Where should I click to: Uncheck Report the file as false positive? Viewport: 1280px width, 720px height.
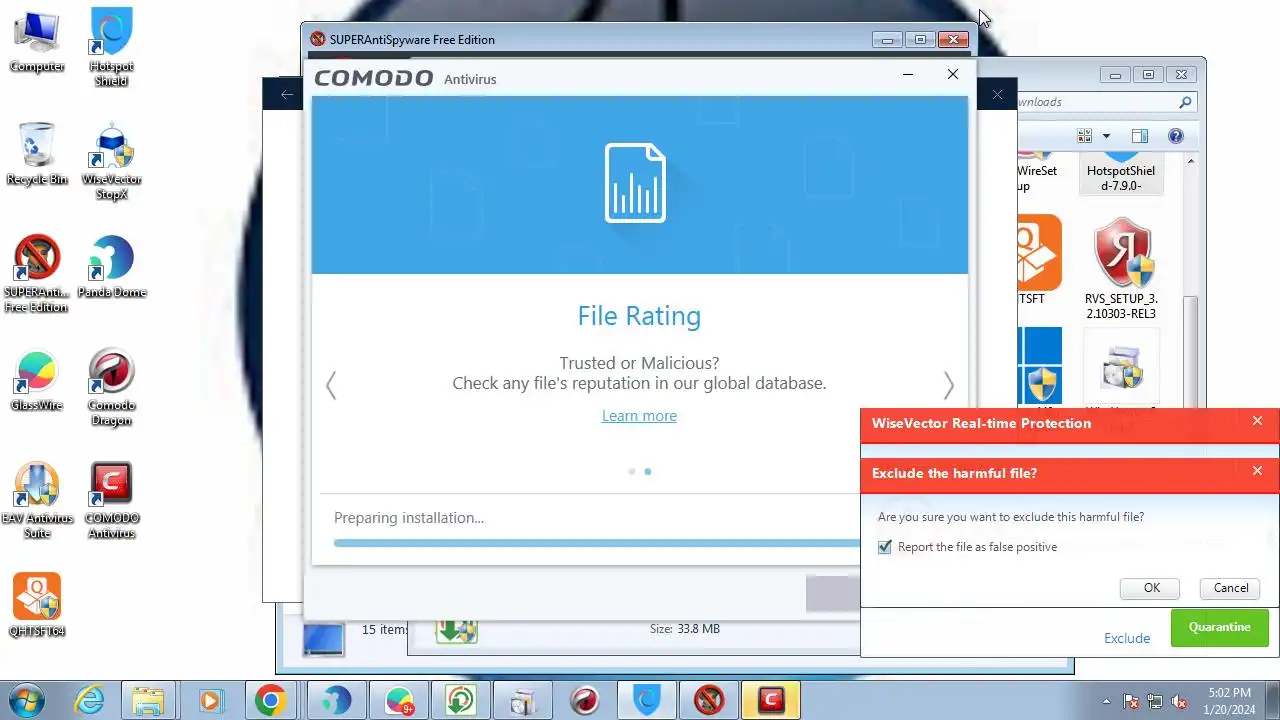tap(884, 547)
